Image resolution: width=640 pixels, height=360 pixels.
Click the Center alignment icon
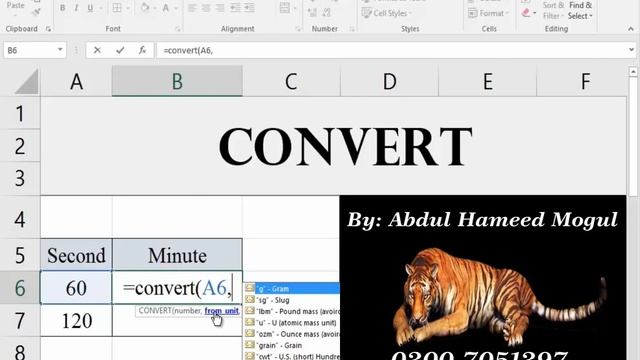(206, 8)
